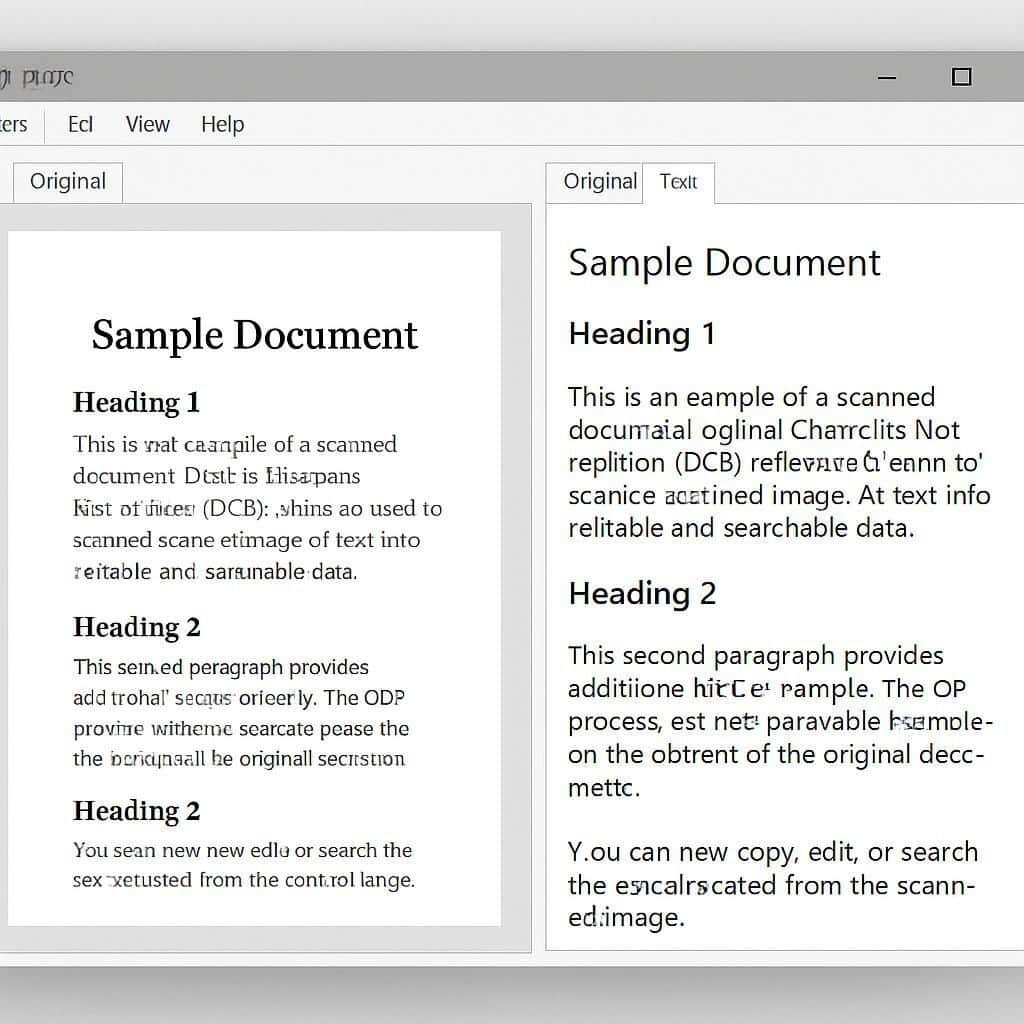This screenshot has height=1024, width=1024.
Task: Click 'This second paragraph provides' line
Action: pos(756,656)
